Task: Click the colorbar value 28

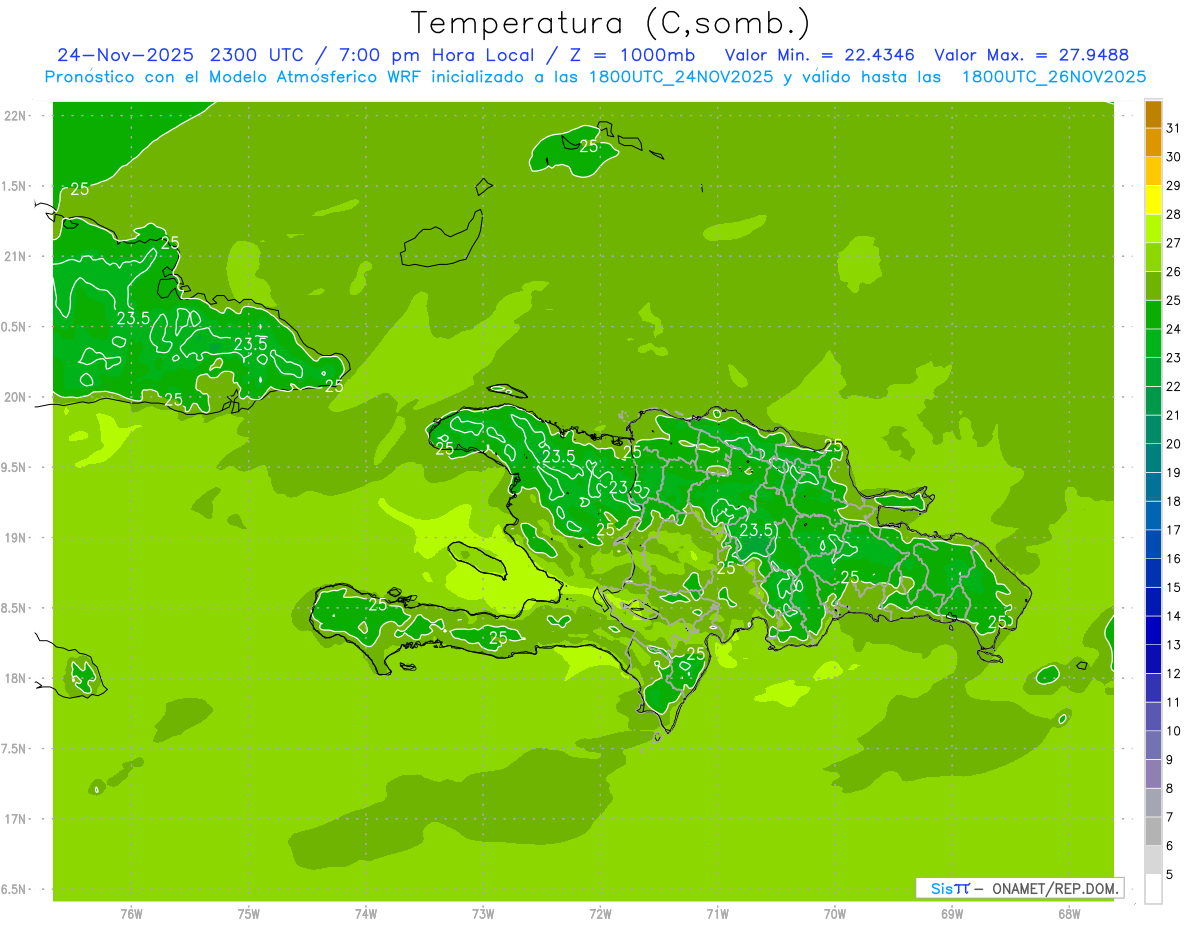Action: point(1174,214)
